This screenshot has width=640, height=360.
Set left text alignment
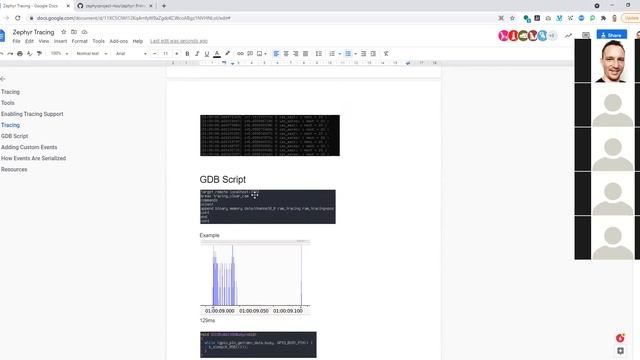pyautogui.click(x=276, y=53)
